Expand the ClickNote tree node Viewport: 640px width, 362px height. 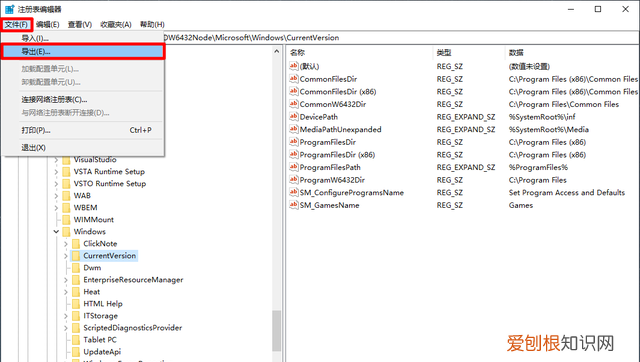point(66,244)
